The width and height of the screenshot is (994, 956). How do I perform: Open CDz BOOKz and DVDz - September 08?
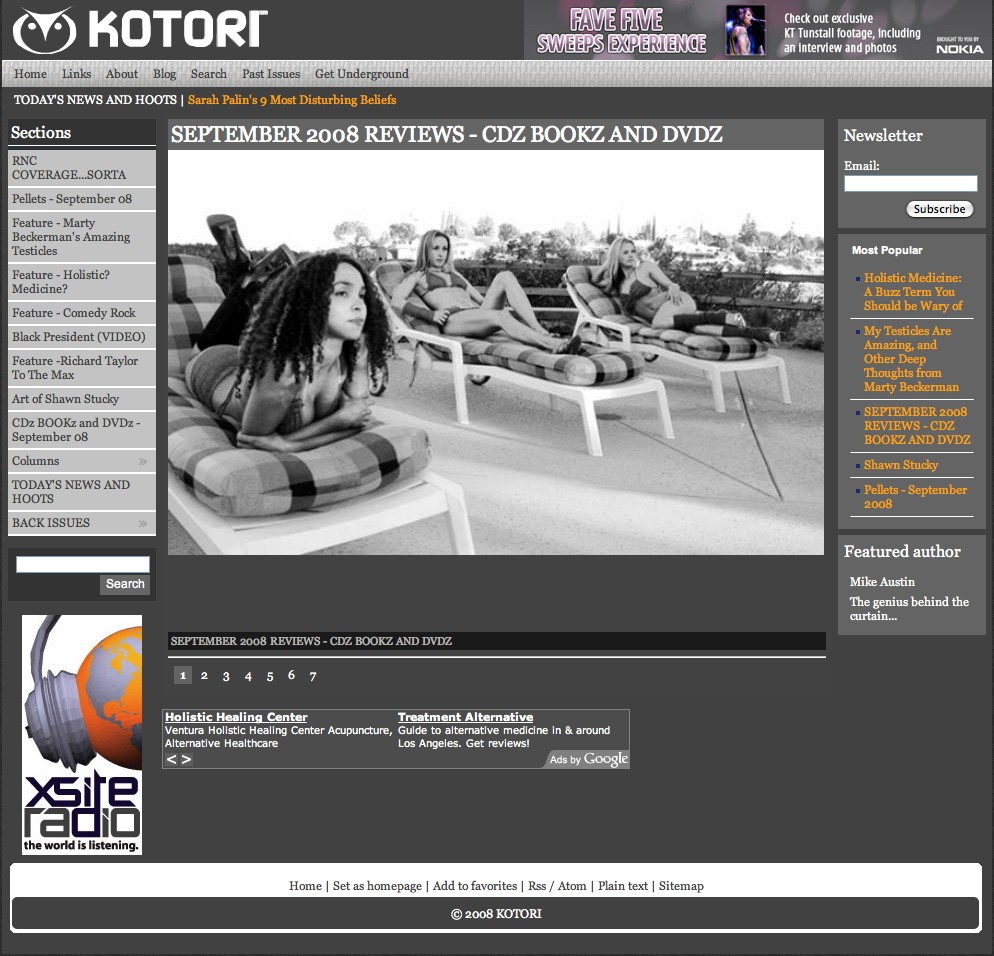[x=82, y=430]
